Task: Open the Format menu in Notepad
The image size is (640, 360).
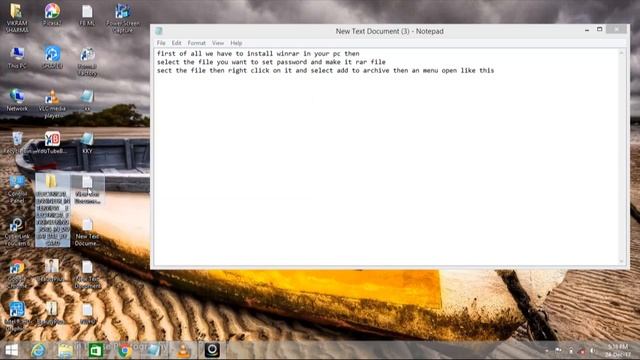Action: 197,43
